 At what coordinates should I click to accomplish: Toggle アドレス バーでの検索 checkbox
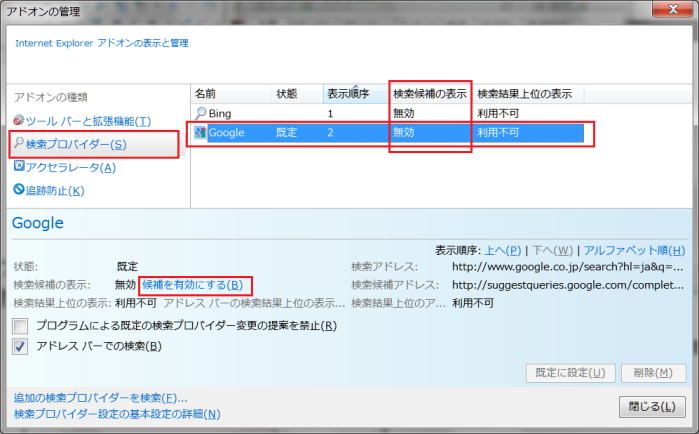pos(20,346)
